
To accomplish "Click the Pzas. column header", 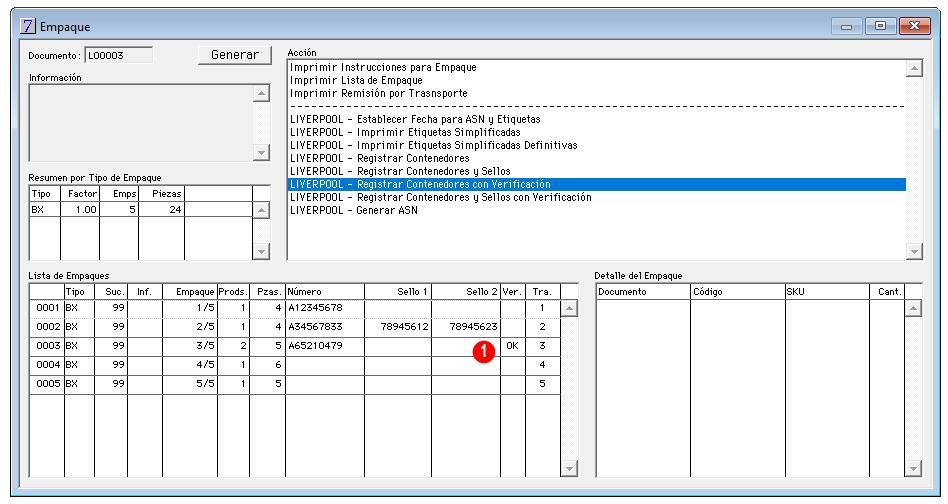I will tap(267, 292).
